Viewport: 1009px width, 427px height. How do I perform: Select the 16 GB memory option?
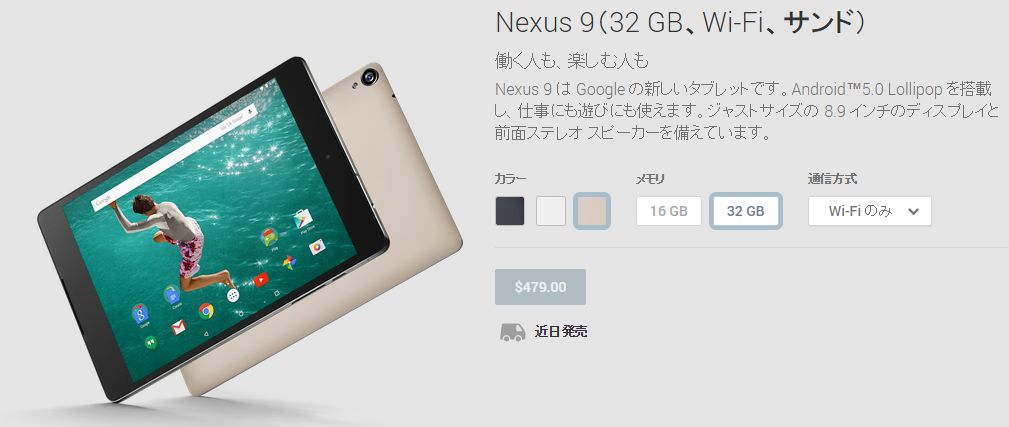pos(669,211)
